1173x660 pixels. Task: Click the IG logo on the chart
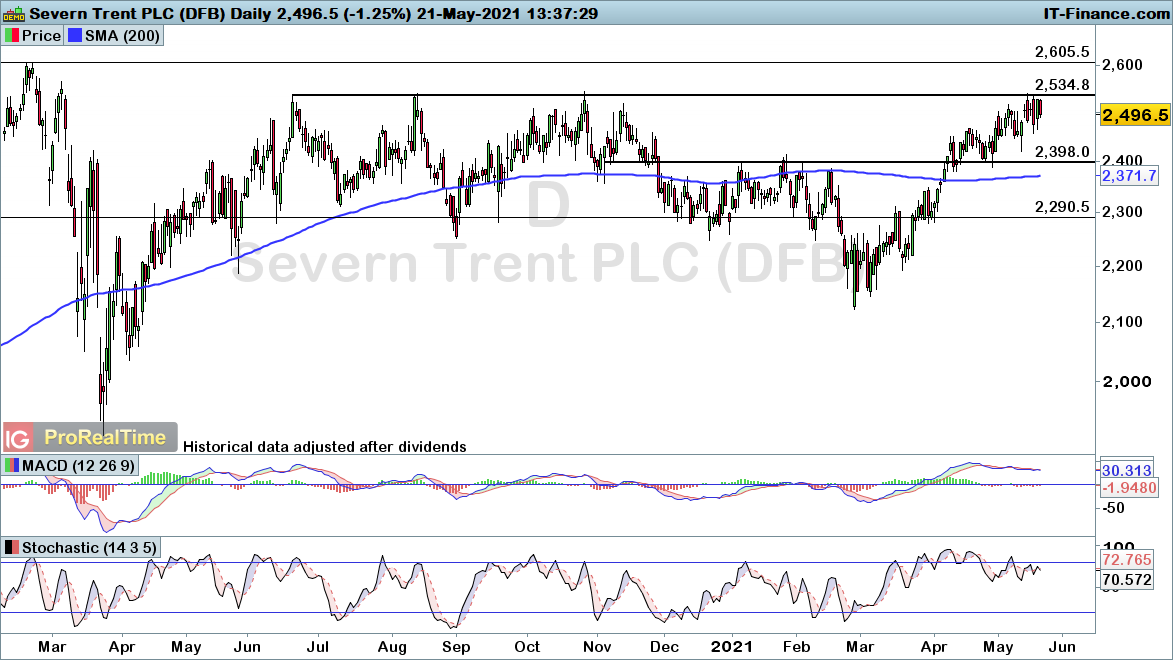click(x=17, y=437)
